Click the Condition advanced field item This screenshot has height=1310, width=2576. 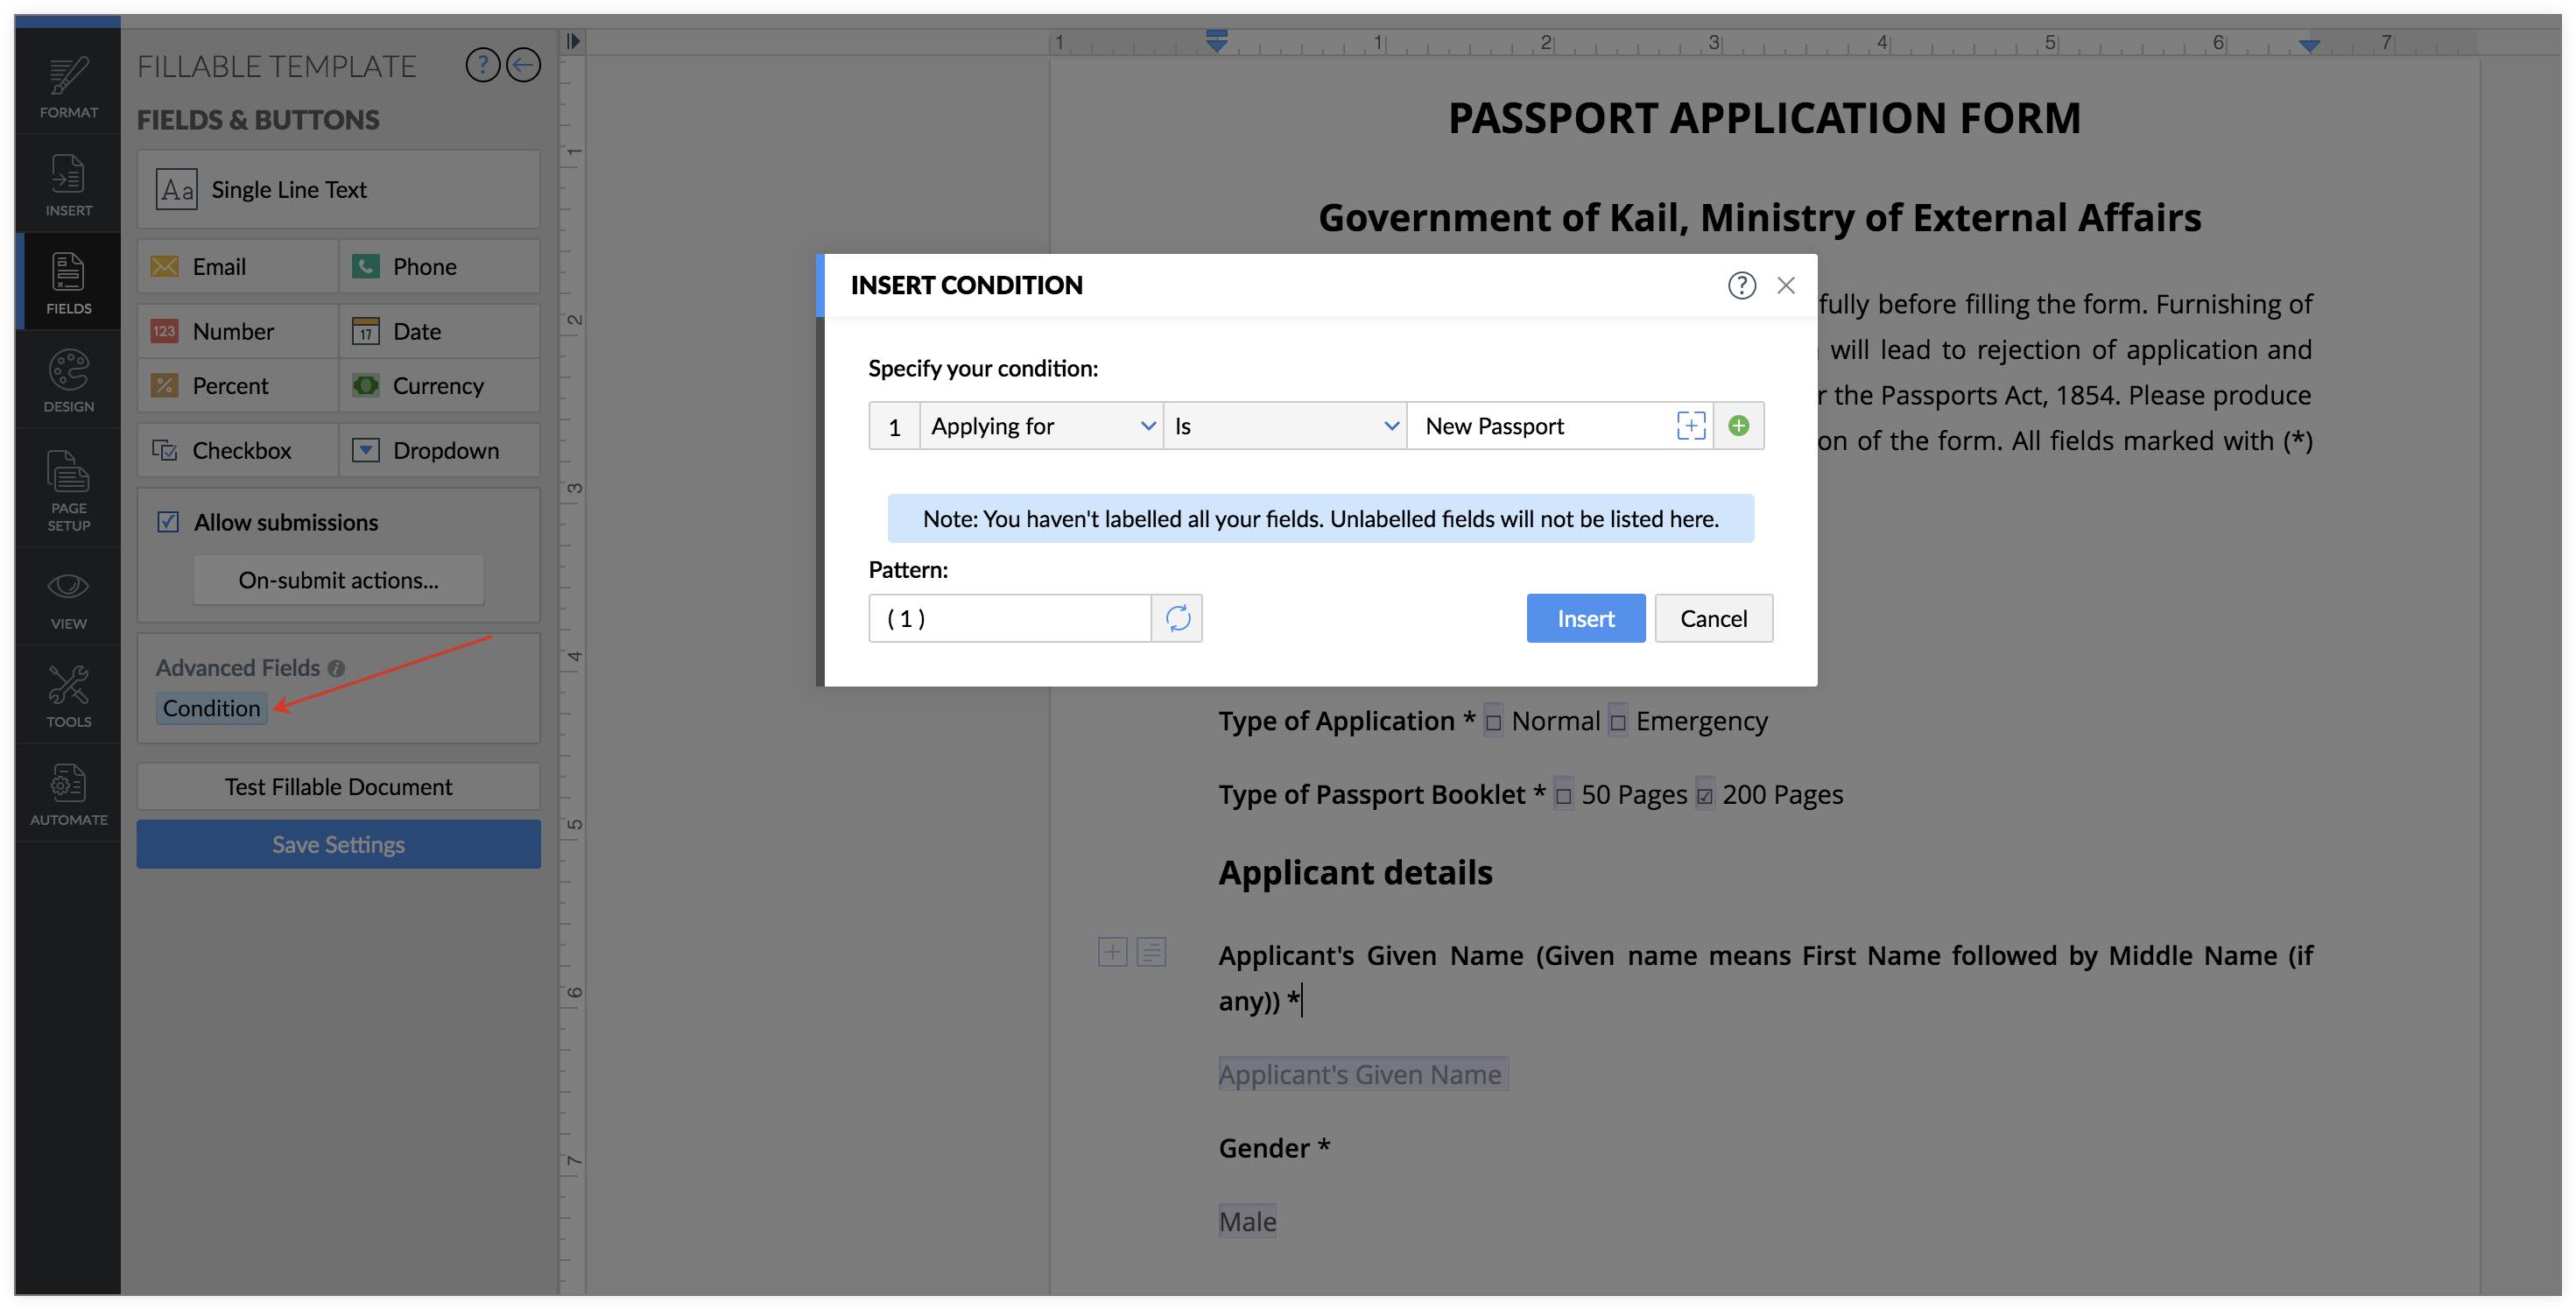(210, 707)
